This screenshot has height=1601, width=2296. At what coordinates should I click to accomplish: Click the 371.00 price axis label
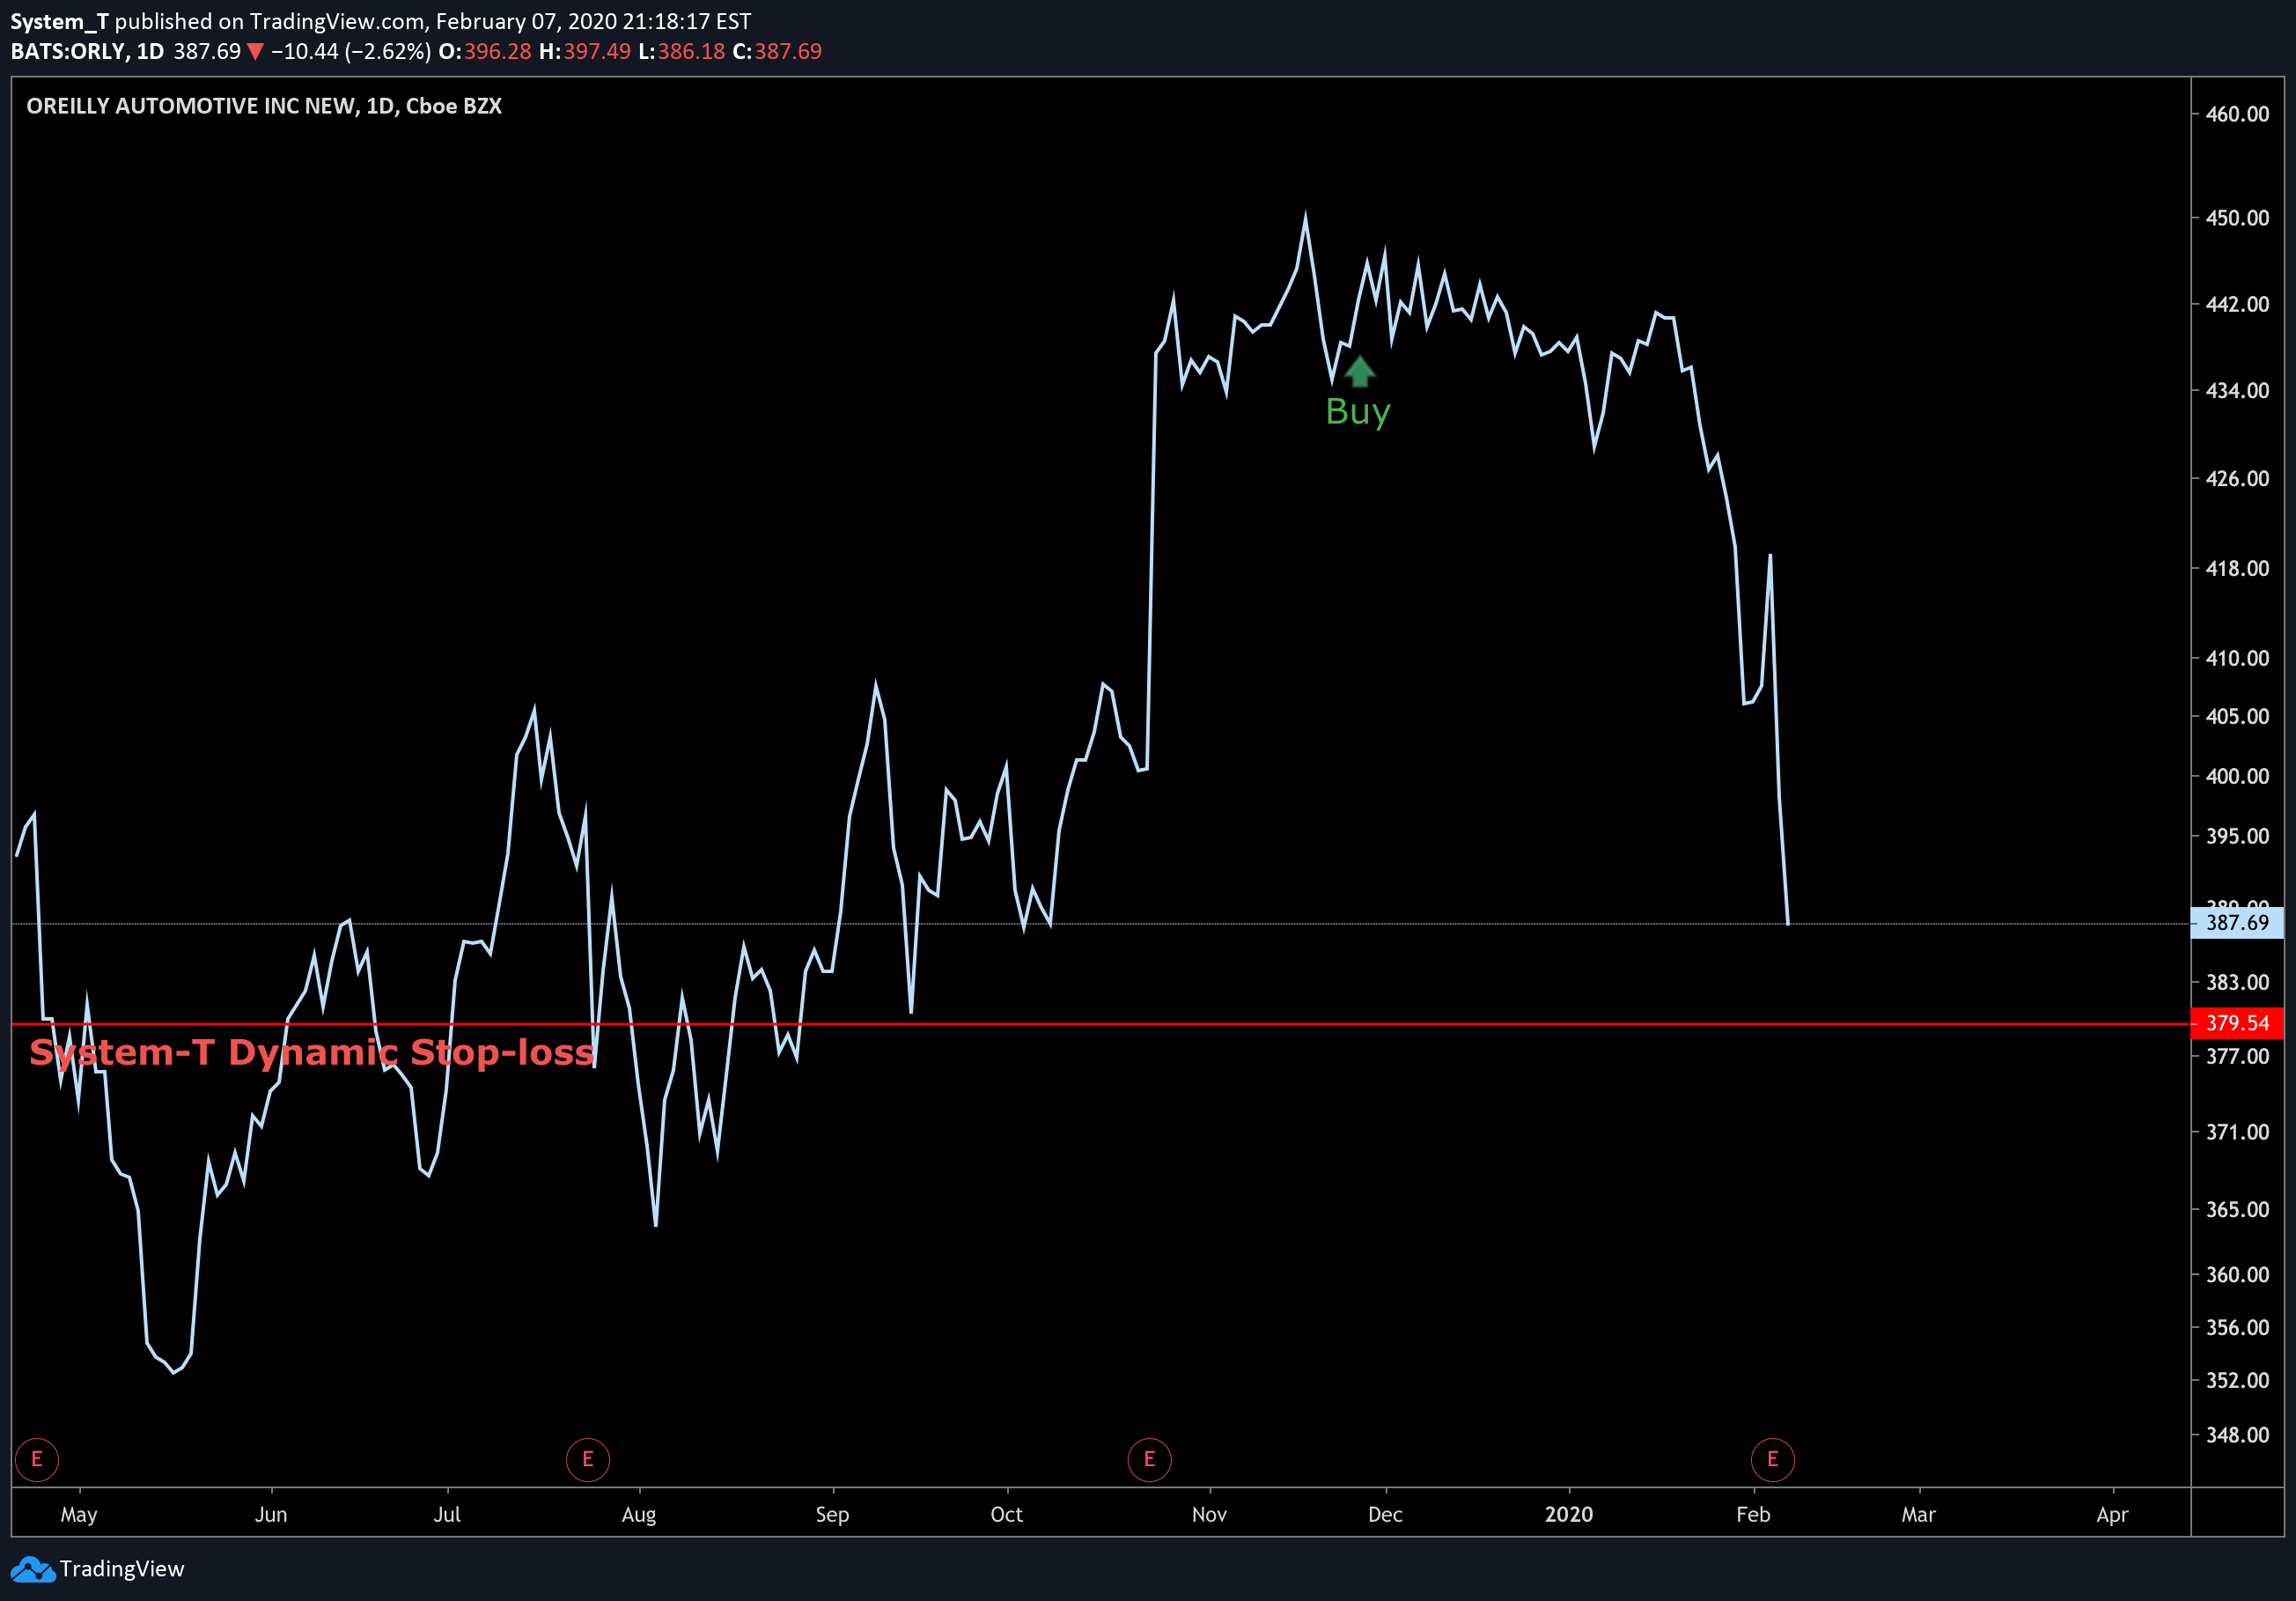pyautogui.click(x=2238, y=1133)
